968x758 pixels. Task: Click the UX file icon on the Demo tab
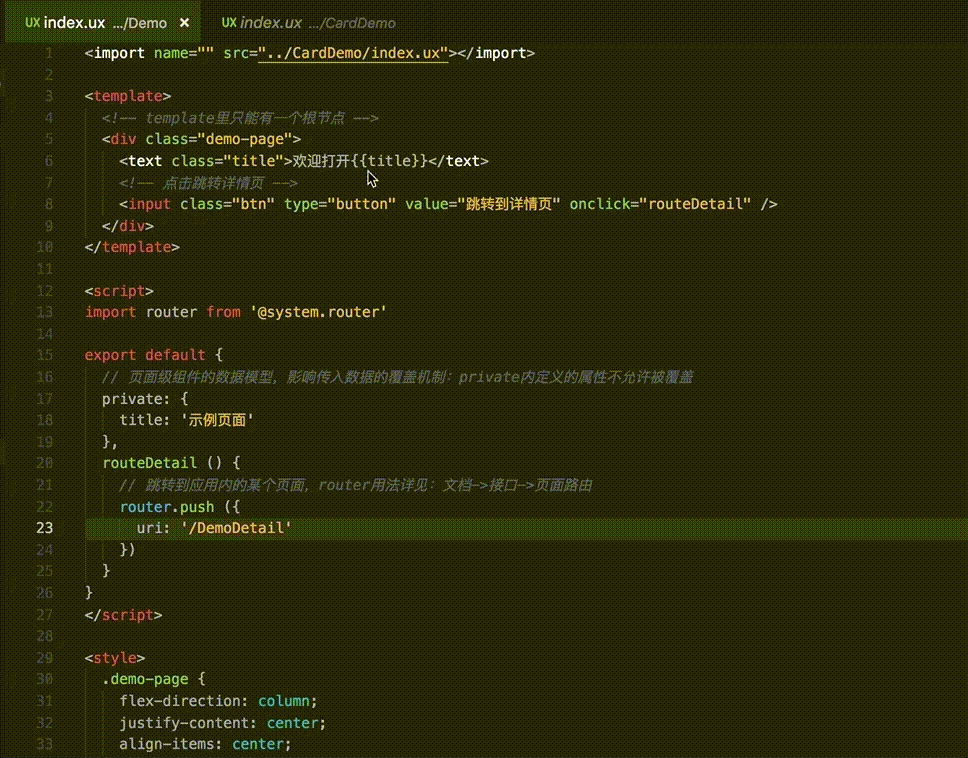pos(32,23)
